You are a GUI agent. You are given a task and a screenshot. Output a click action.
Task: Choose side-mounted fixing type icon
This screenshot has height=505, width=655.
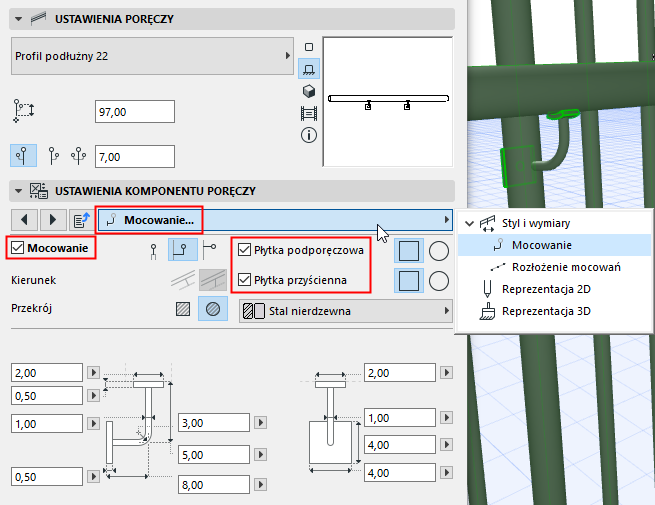coord(209,250)
